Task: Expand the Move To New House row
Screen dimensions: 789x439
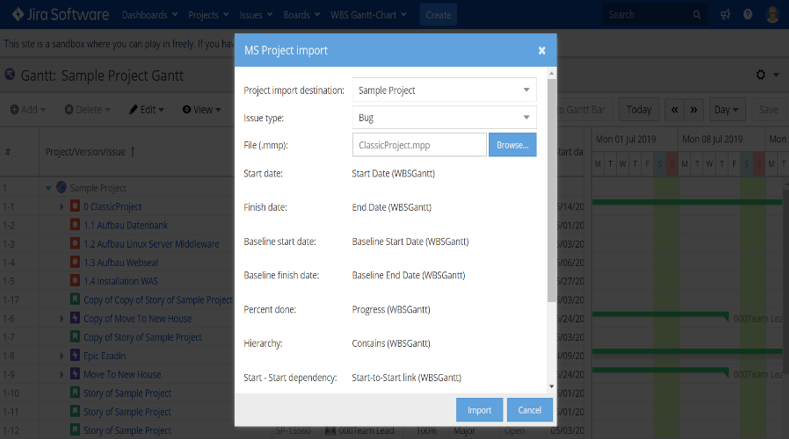Action: [61, 374]
